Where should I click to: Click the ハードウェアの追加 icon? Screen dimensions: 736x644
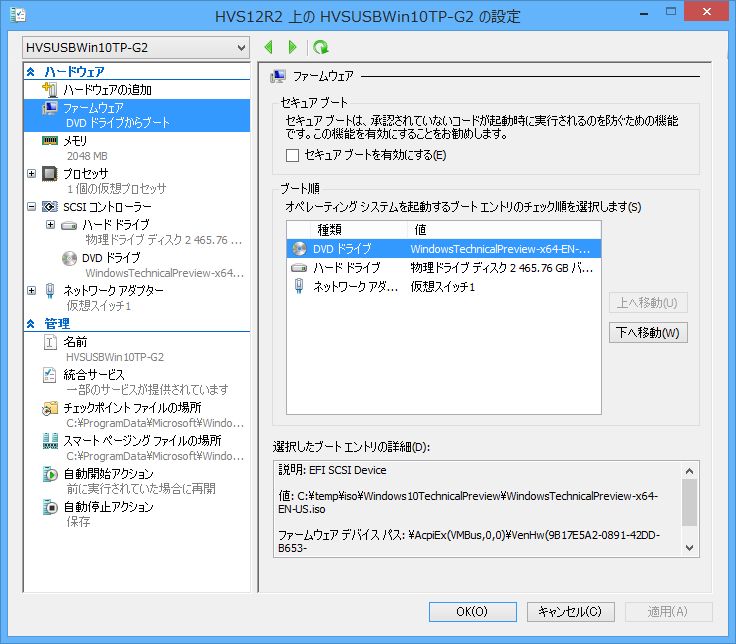[x=50, y=89]
